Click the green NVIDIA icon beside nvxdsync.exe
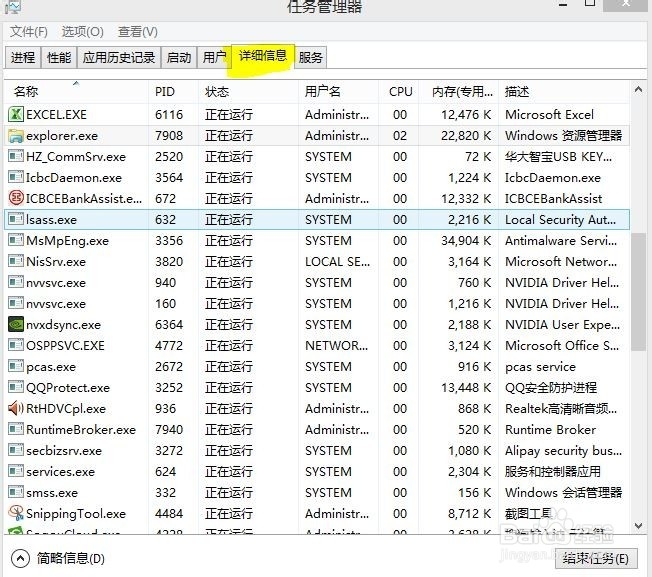The height and width of the screenshot is (577, 652). click(16, 324)
